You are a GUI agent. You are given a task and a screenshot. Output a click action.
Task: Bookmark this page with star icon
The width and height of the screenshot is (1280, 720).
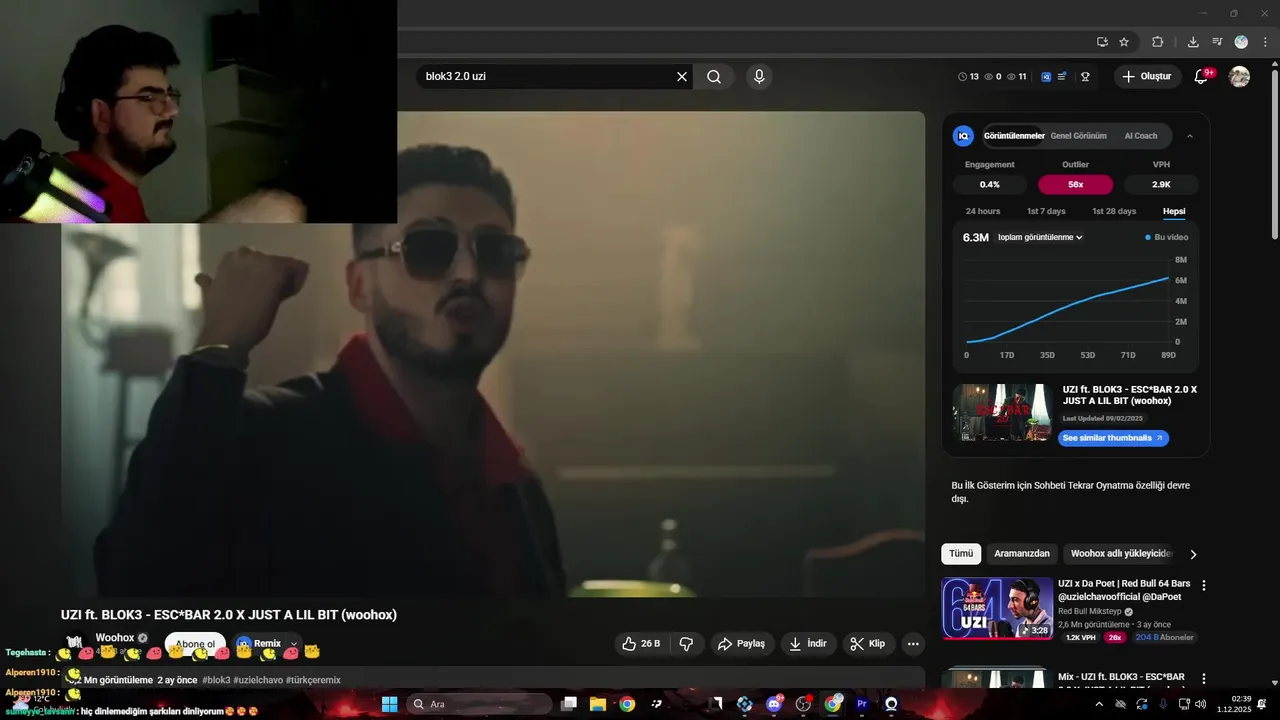click(x=1124, y=42)
